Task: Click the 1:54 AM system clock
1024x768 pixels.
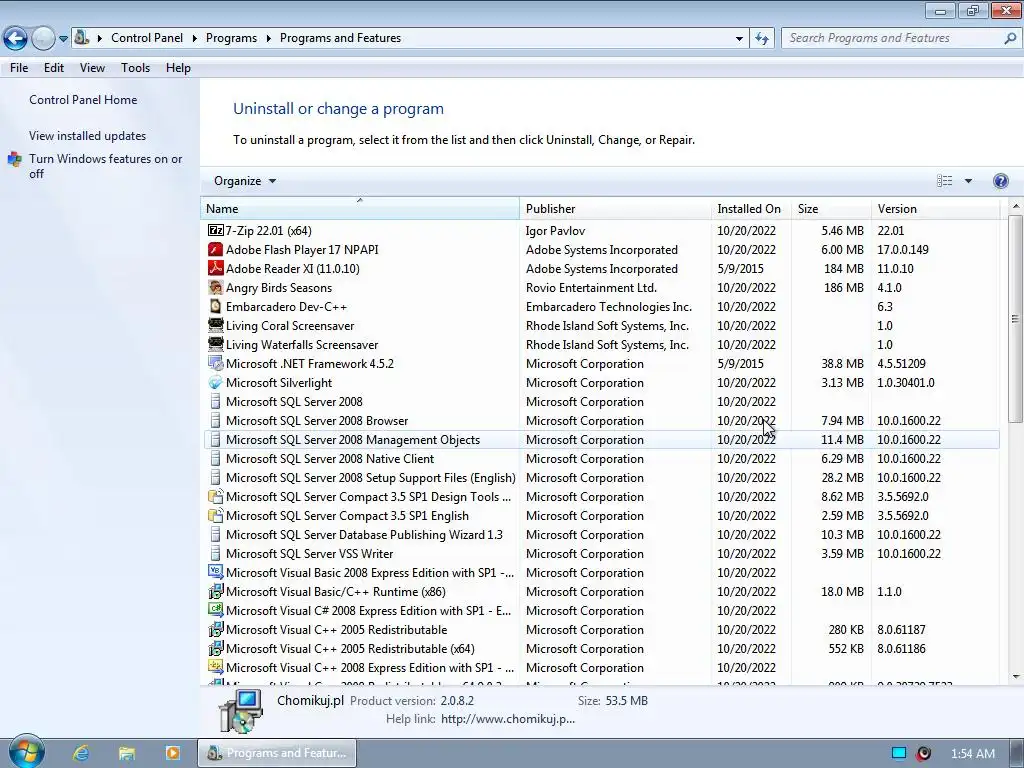Action: [x=972, y=754]
